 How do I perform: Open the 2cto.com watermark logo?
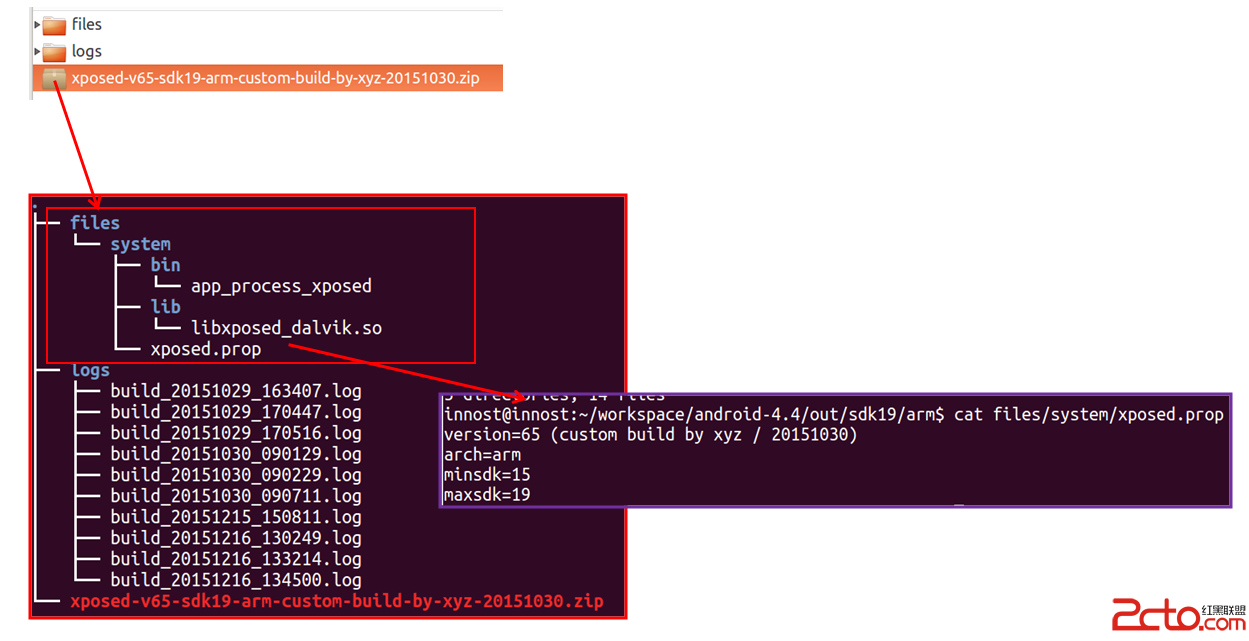point(1179,616)
